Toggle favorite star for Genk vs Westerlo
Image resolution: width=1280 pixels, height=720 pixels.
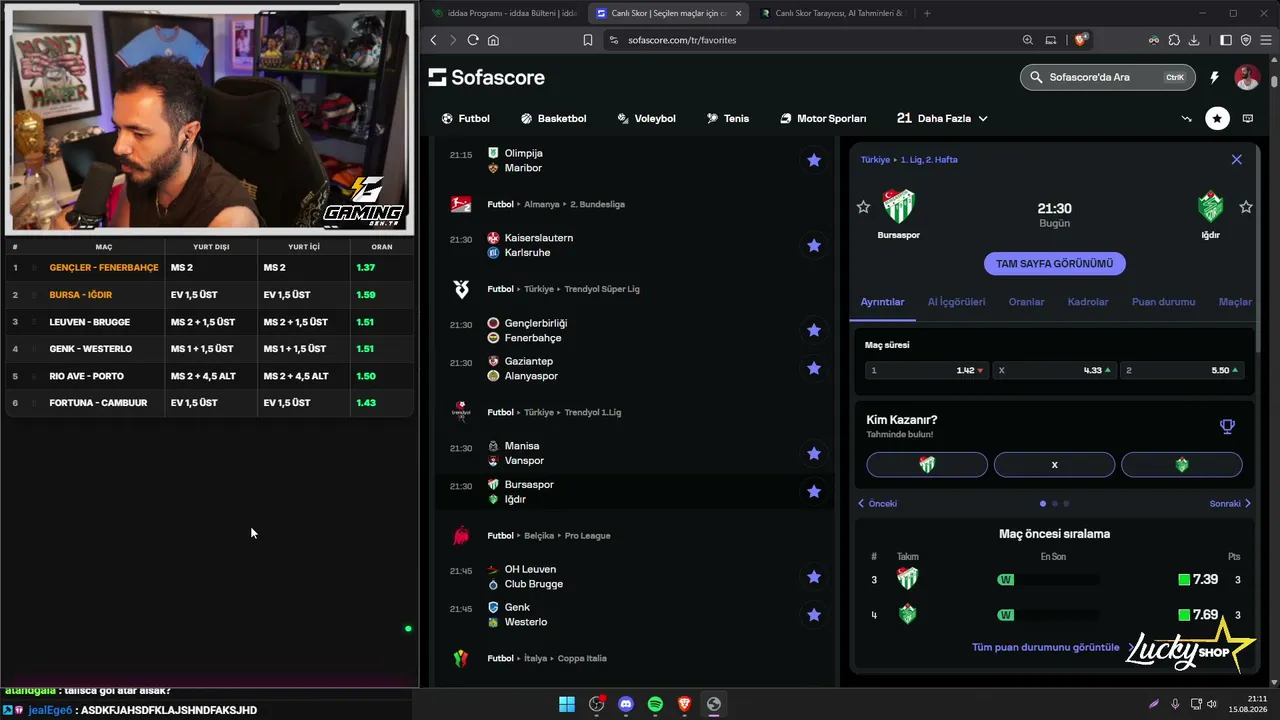click(x=814, y=614)
